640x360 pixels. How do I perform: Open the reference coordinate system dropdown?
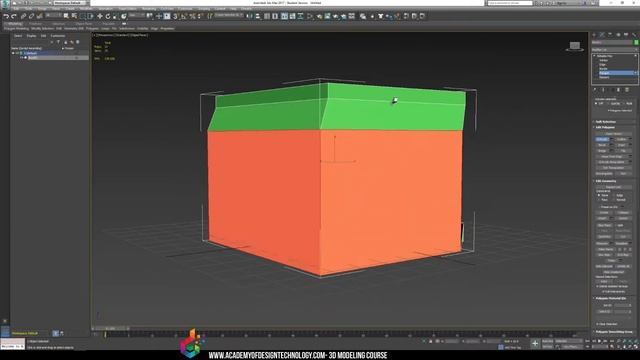coord(137,16)
